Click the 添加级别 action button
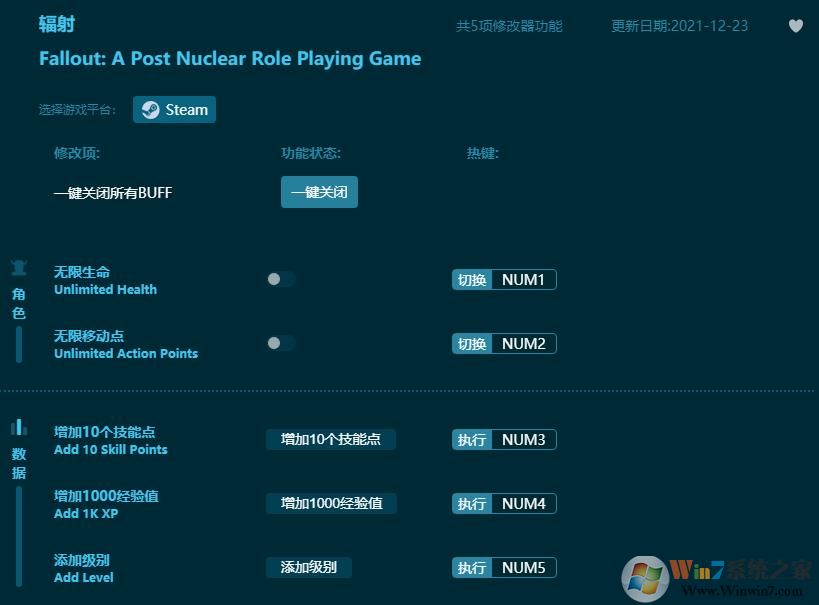Screen dimensions: 819x605 (309, 567)
